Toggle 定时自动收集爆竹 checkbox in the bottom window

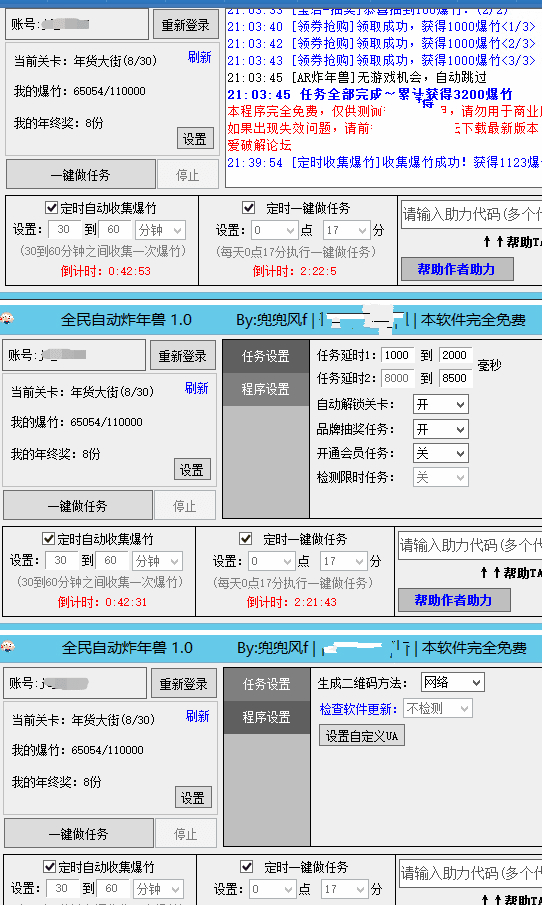coord(50,866)
